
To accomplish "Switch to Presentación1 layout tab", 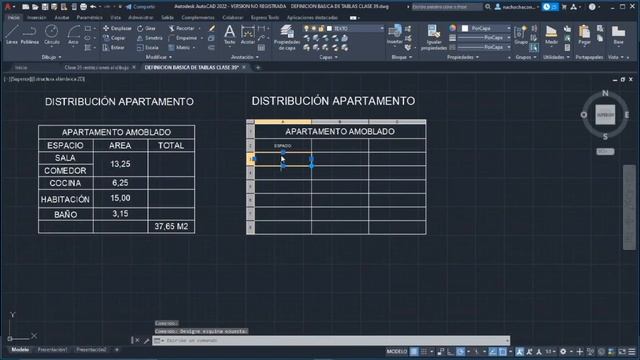I will 52,350.
